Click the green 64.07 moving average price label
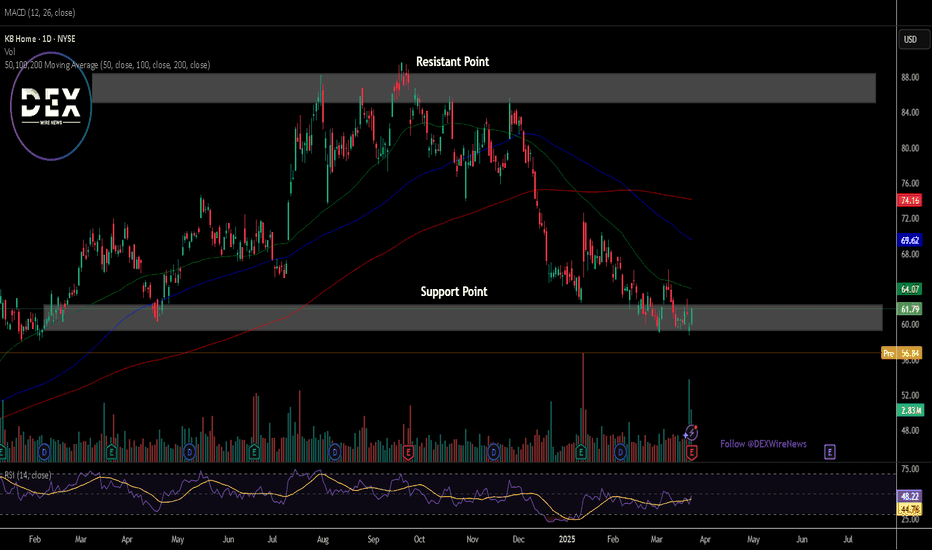The height and width of the screenshot is (550, 932). click(909, 289)
